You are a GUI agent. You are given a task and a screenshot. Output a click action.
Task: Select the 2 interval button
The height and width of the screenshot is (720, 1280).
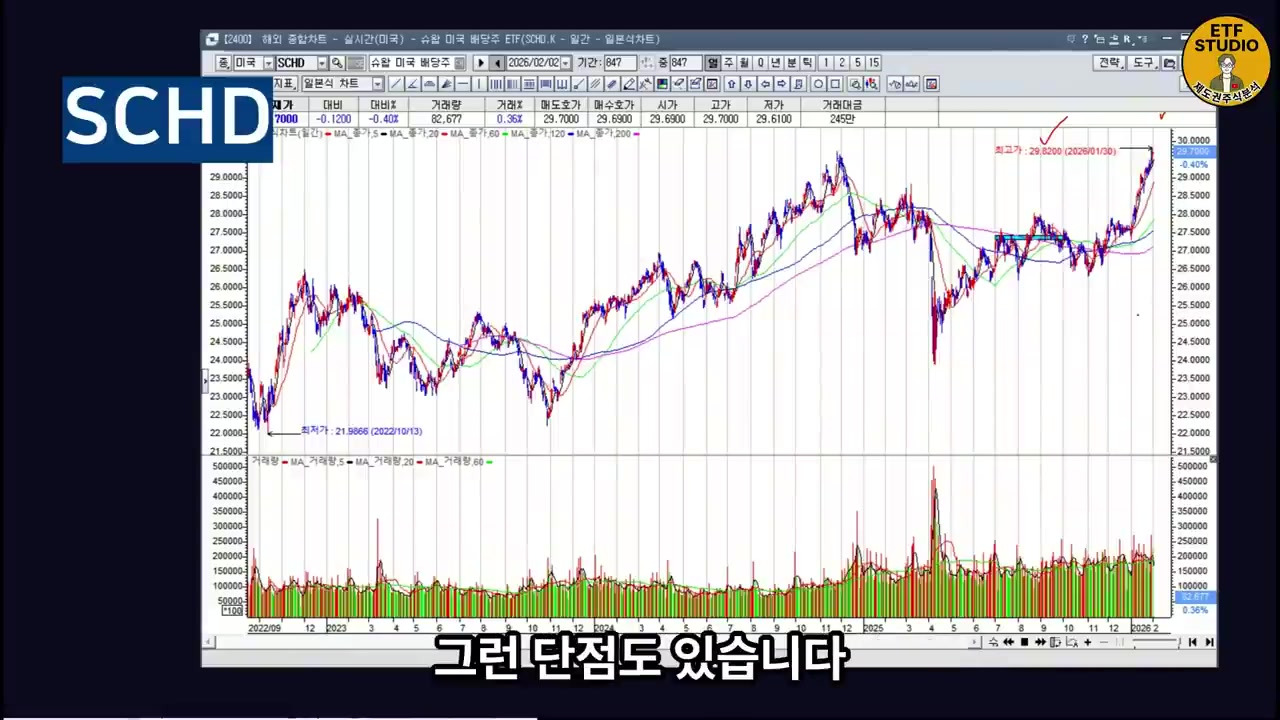[841, 63]
